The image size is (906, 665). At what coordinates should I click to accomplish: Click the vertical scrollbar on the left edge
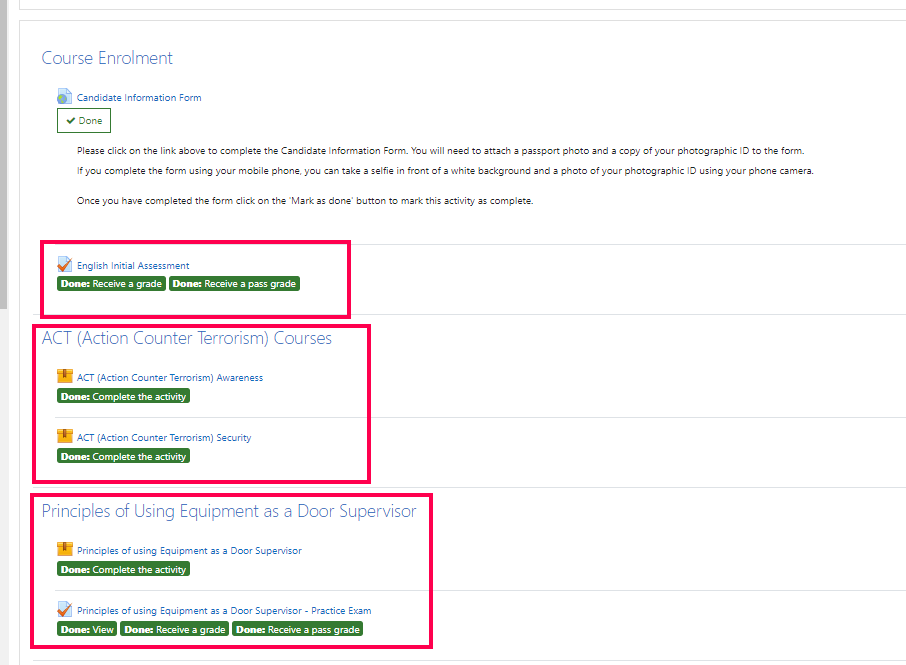point(3,154)
